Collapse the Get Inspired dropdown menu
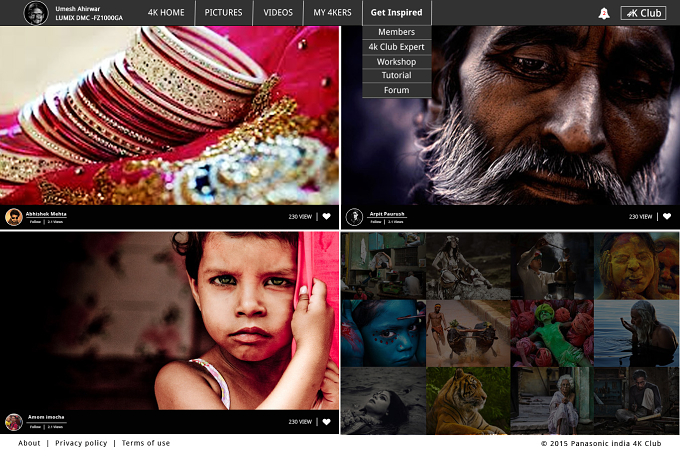 point(396,13)
